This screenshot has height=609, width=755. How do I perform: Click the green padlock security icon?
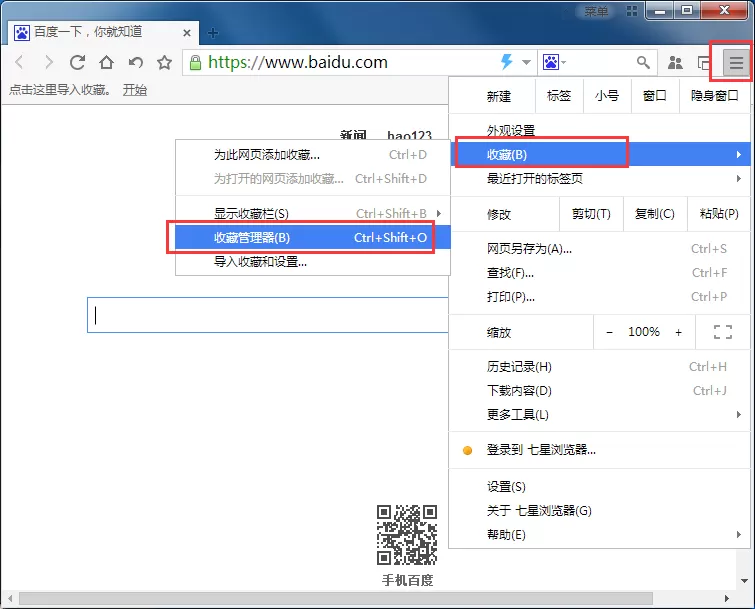(195, 63)
